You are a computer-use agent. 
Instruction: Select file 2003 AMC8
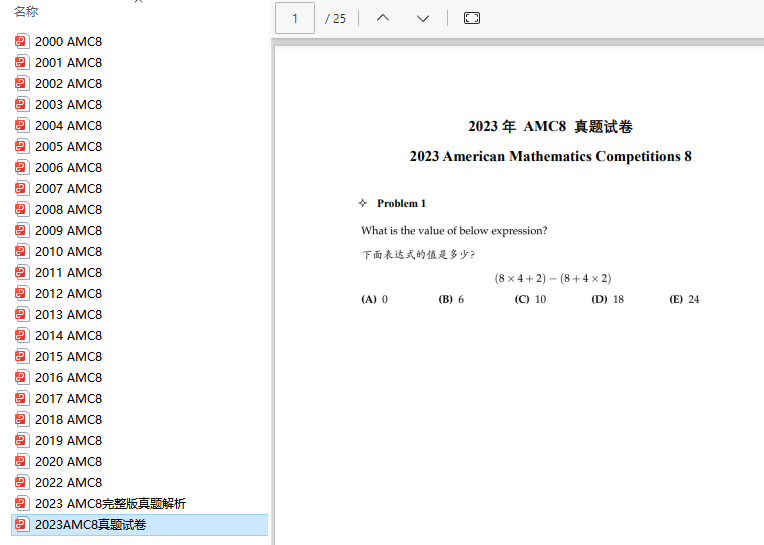tap(68, 104)
